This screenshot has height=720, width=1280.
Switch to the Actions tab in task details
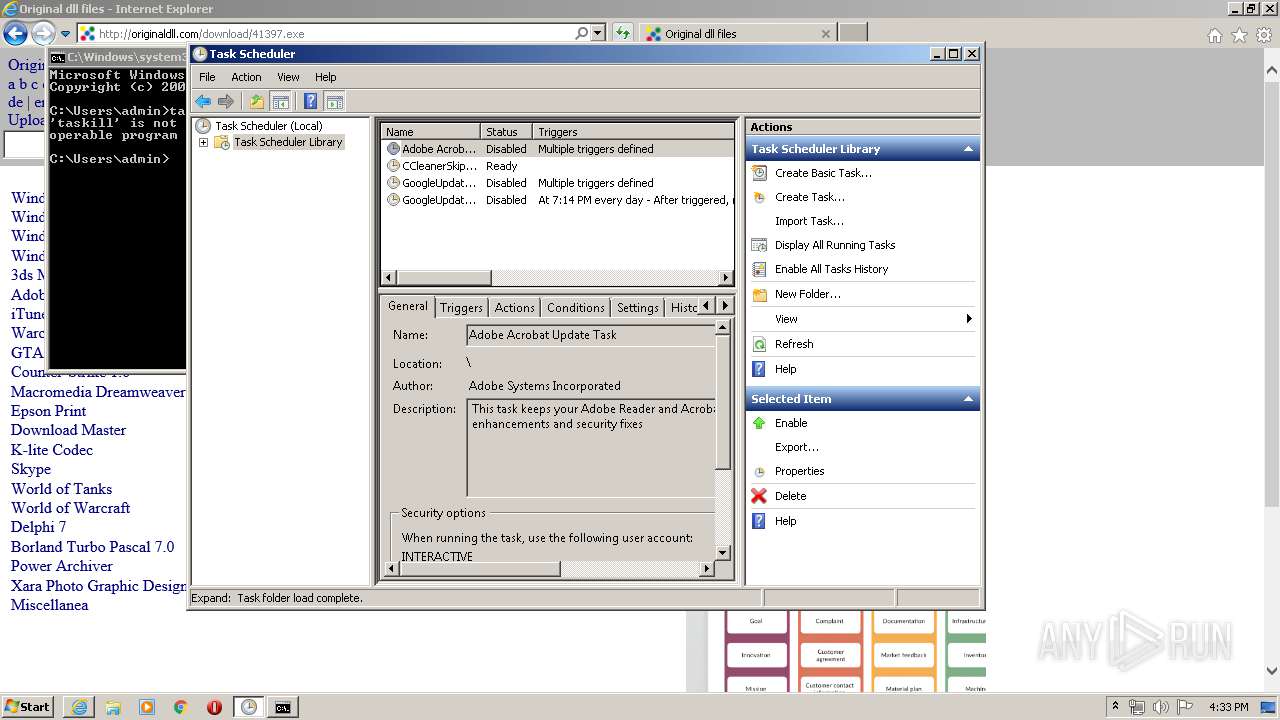[514, 307]
